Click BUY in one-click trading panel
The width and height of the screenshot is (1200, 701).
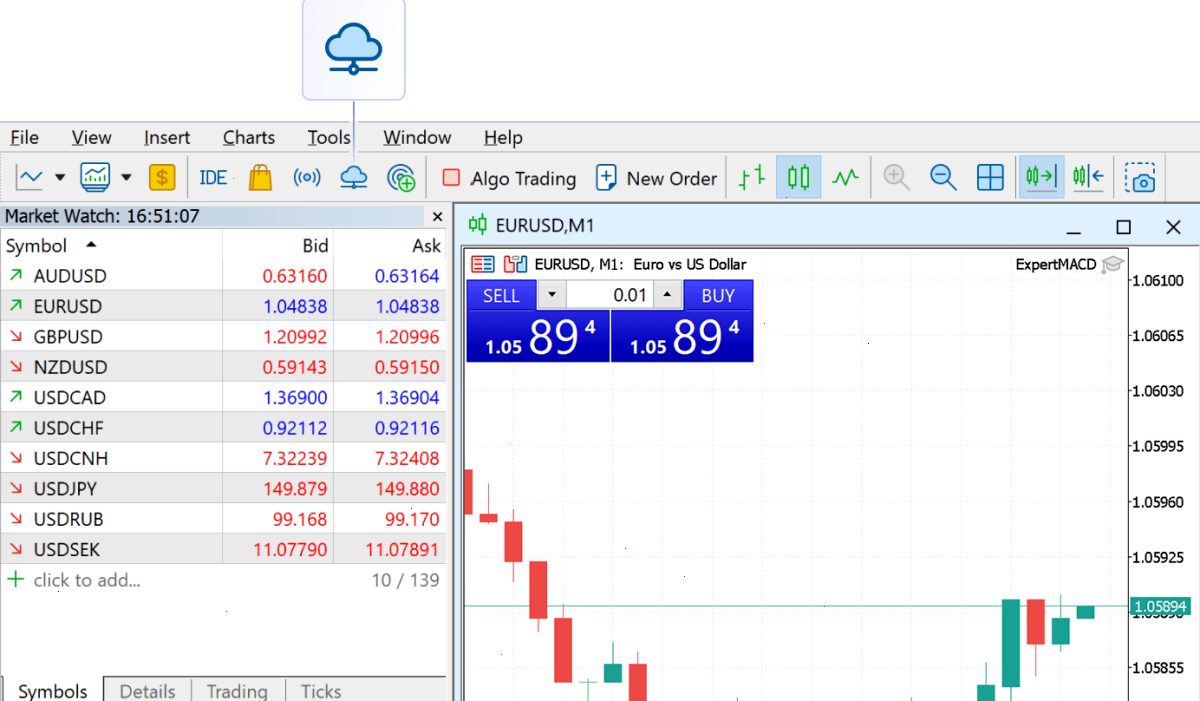(x=718, y=295)
